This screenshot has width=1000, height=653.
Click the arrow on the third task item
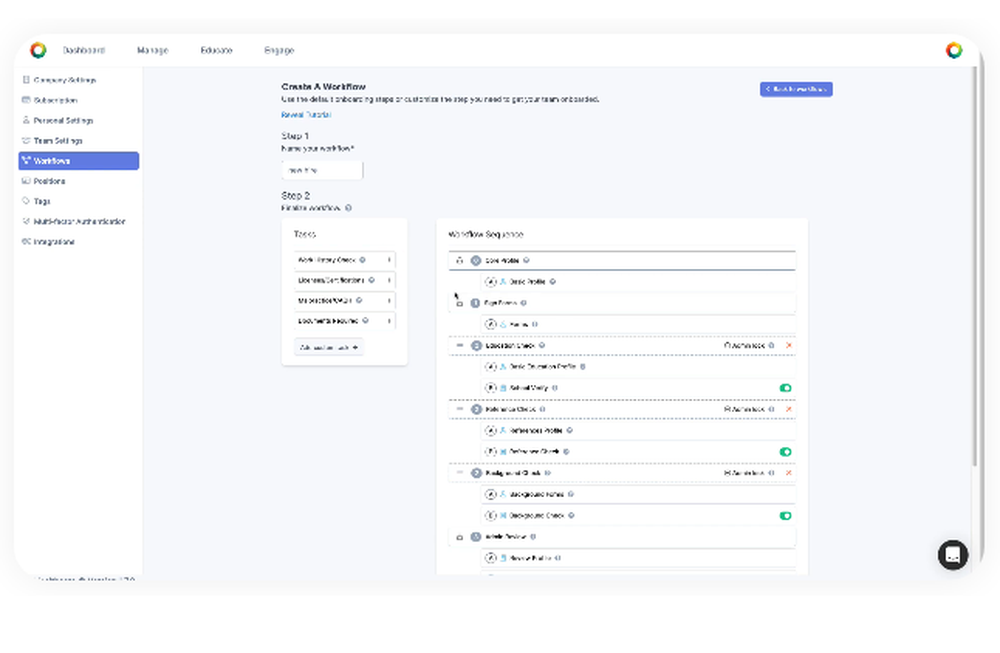pyautogui.click(x=389, y=300)
